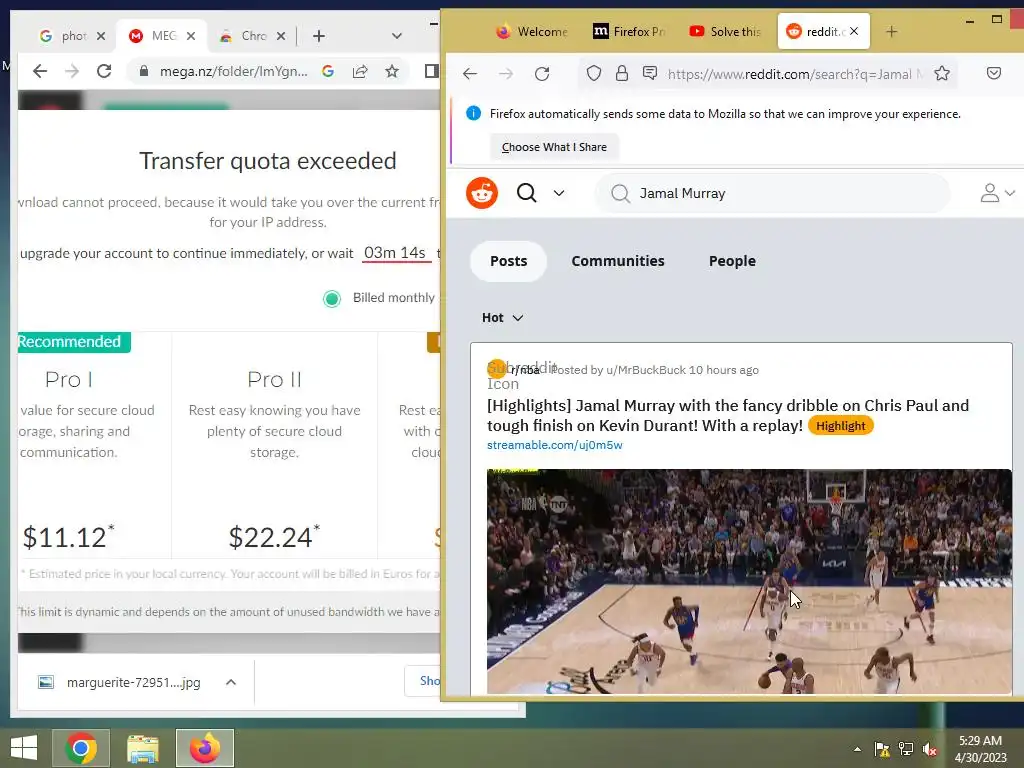This screenshot has height=768, width=1024.
Task: Select the Communities search tab
Action: tap(618, 261)
